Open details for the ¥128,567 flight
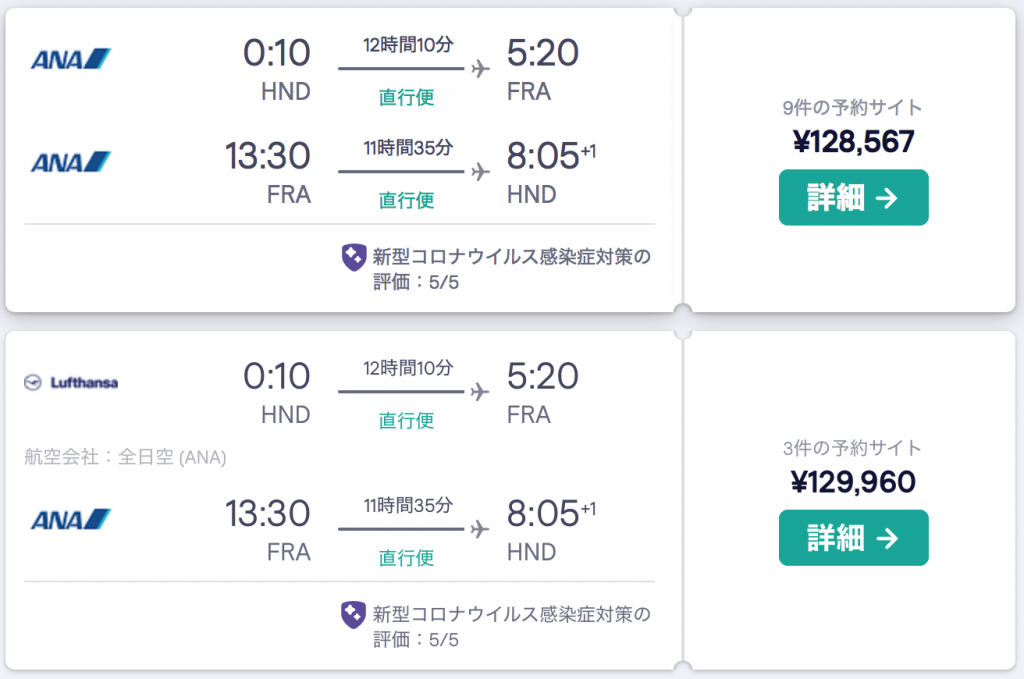Image resolution: width=1024 pixels, height=679 pixels. pos(853,197)
